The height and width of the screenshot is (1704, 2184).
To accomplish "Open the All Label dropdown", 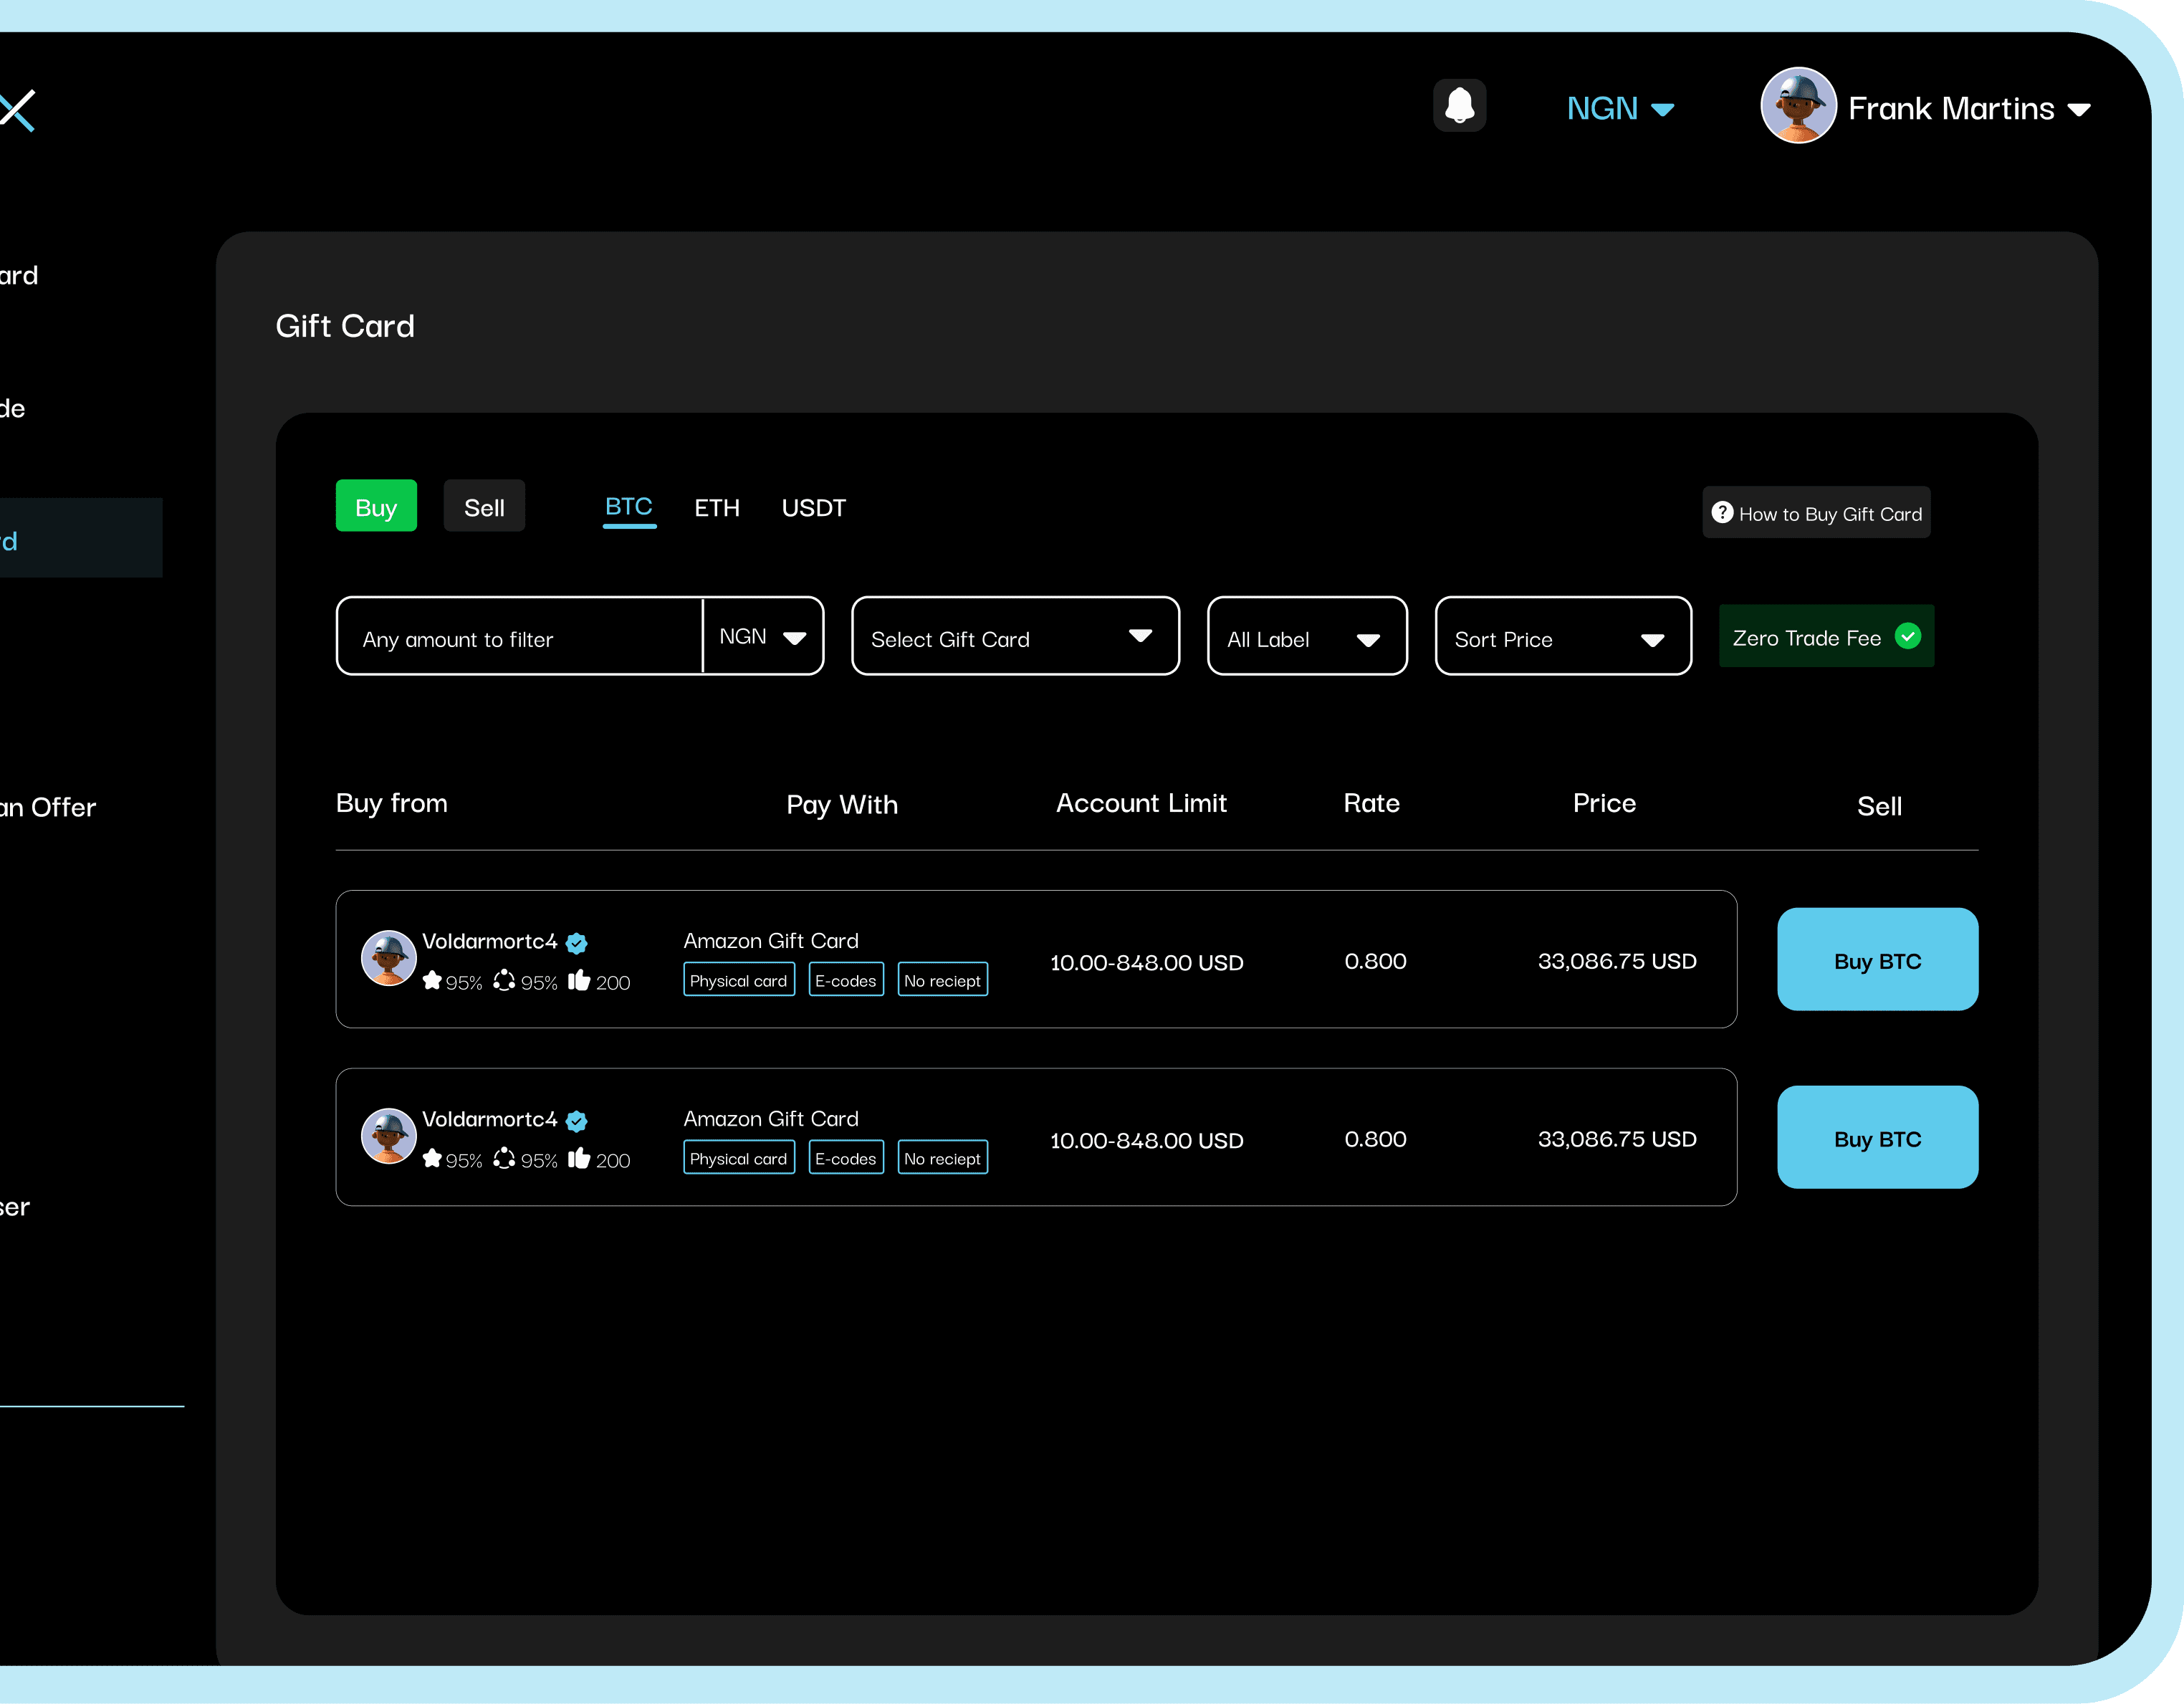I will point(1307,636).
